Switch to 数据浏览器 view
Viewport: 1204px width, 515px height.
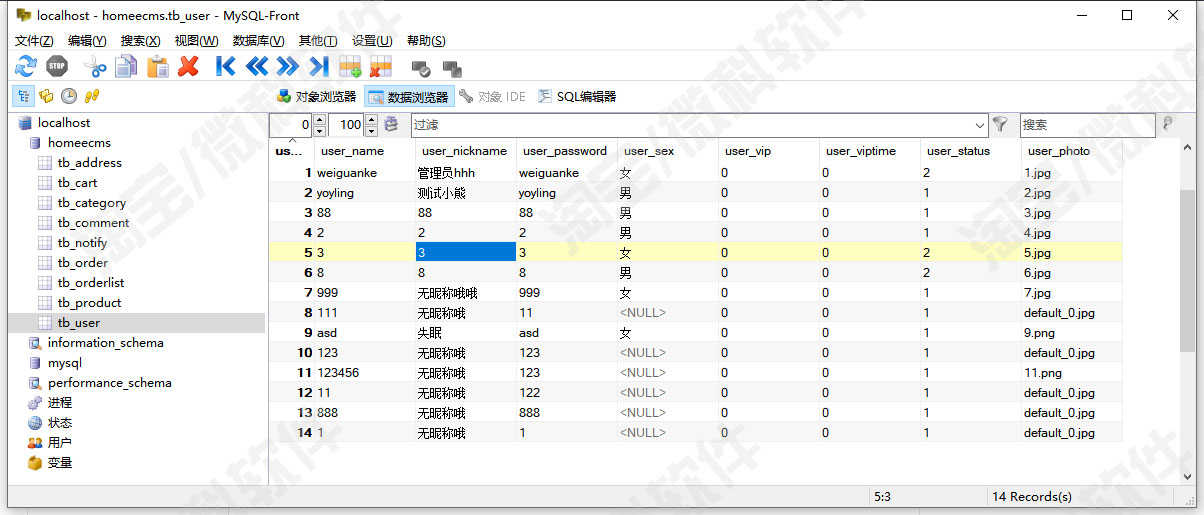tap(409, 97)
